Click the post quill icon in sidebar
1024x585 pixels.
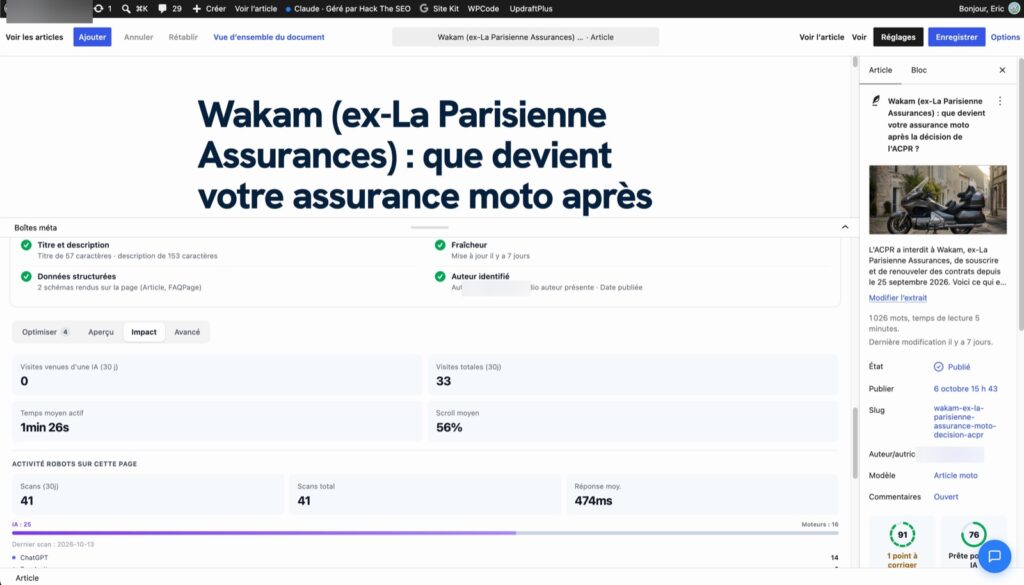876,101
